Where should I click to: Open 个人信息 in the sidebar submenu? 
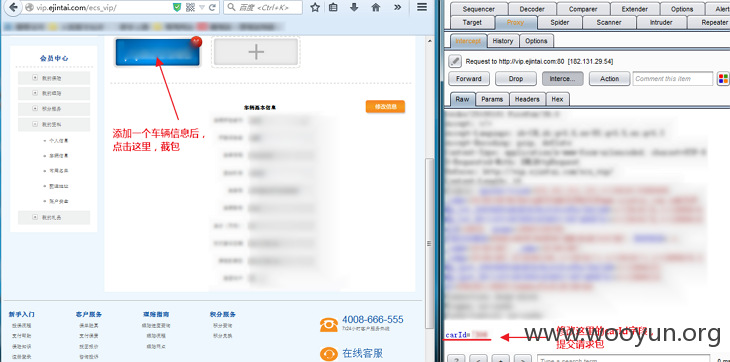click(x=59, y=141)
